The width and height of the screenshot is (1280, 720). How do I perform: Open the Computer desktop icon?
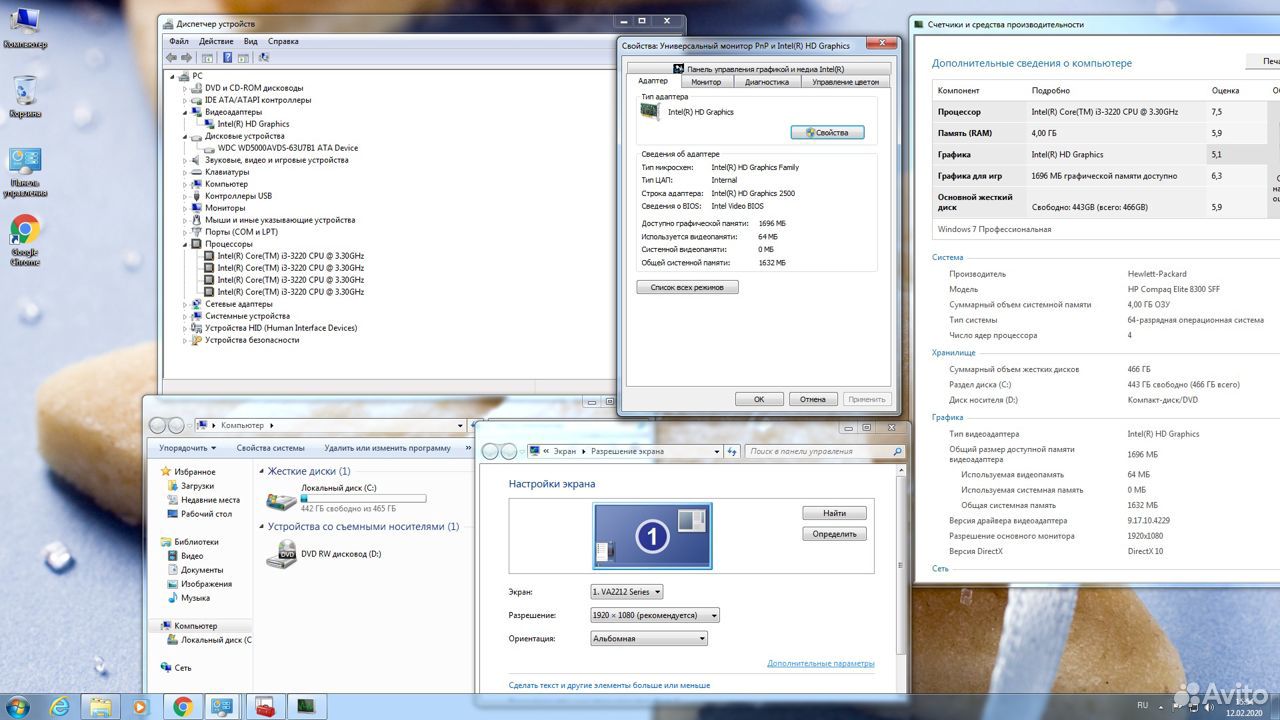(24, 27)
